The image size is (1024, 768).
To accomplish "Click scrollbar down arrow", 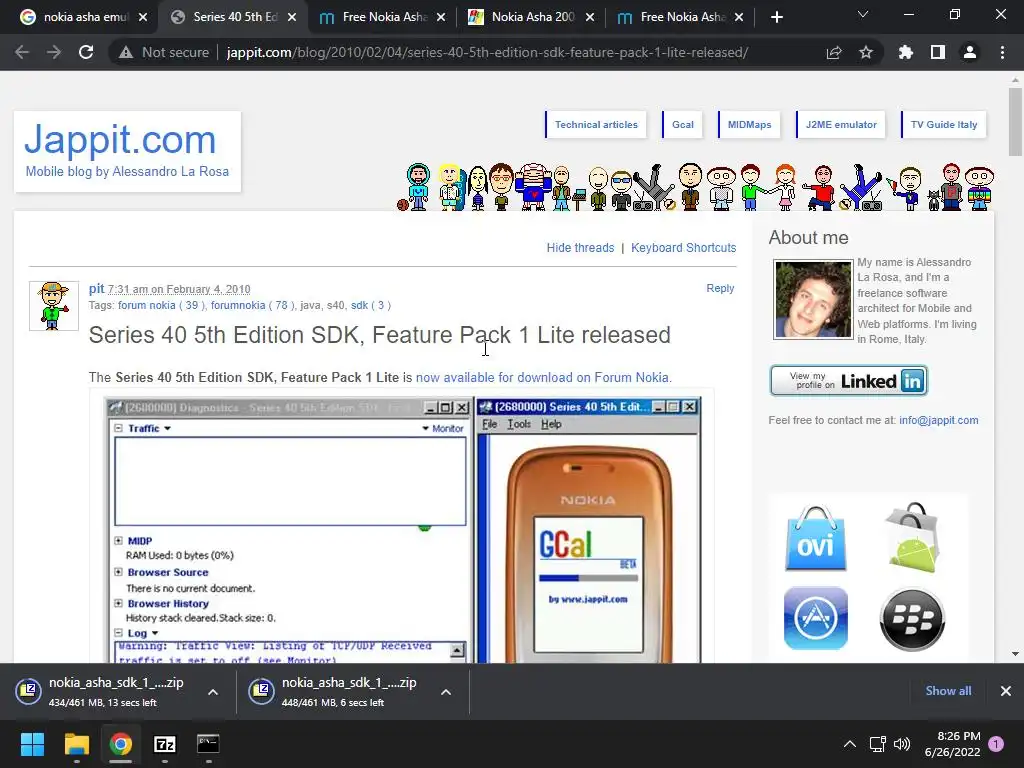I will (1015, 654).
